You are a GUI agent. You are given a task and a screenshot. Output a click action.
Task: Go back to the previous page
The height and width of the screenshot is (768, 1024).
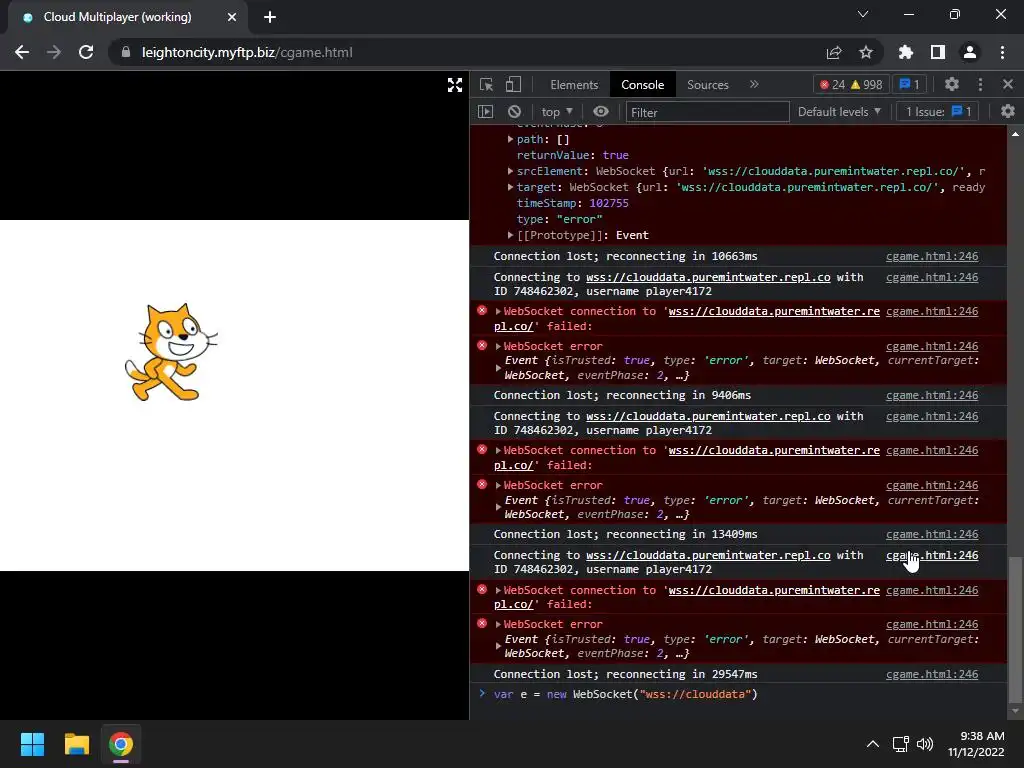22,52
